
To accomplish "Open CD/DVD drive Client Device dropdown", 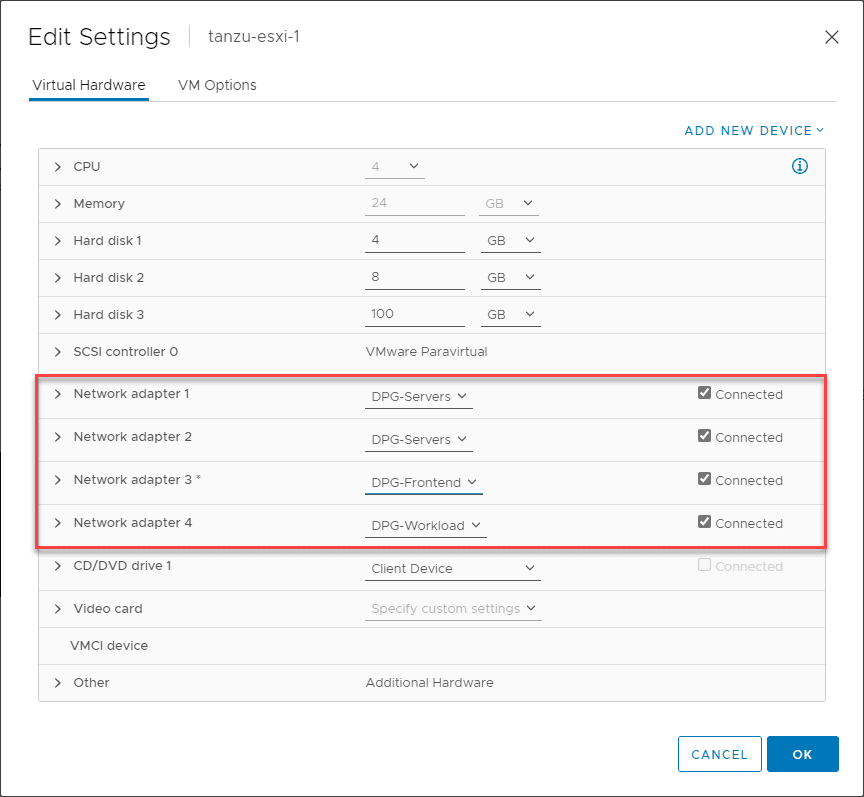I will point(453,569).
